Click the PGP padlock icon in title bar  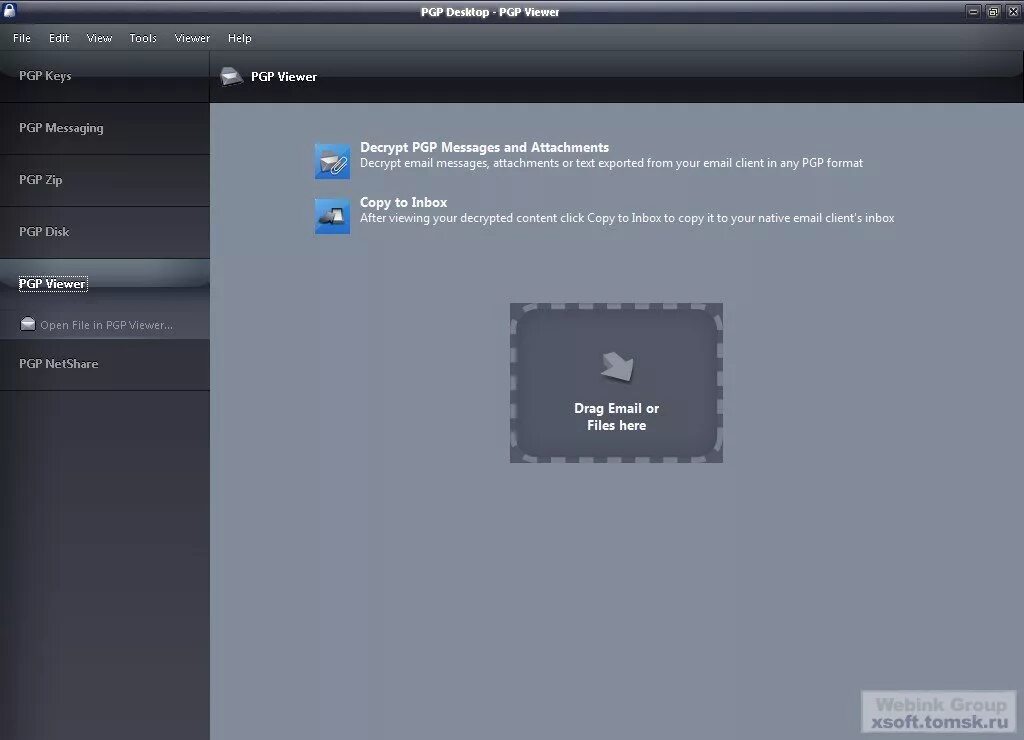click(x=9, y=10)
